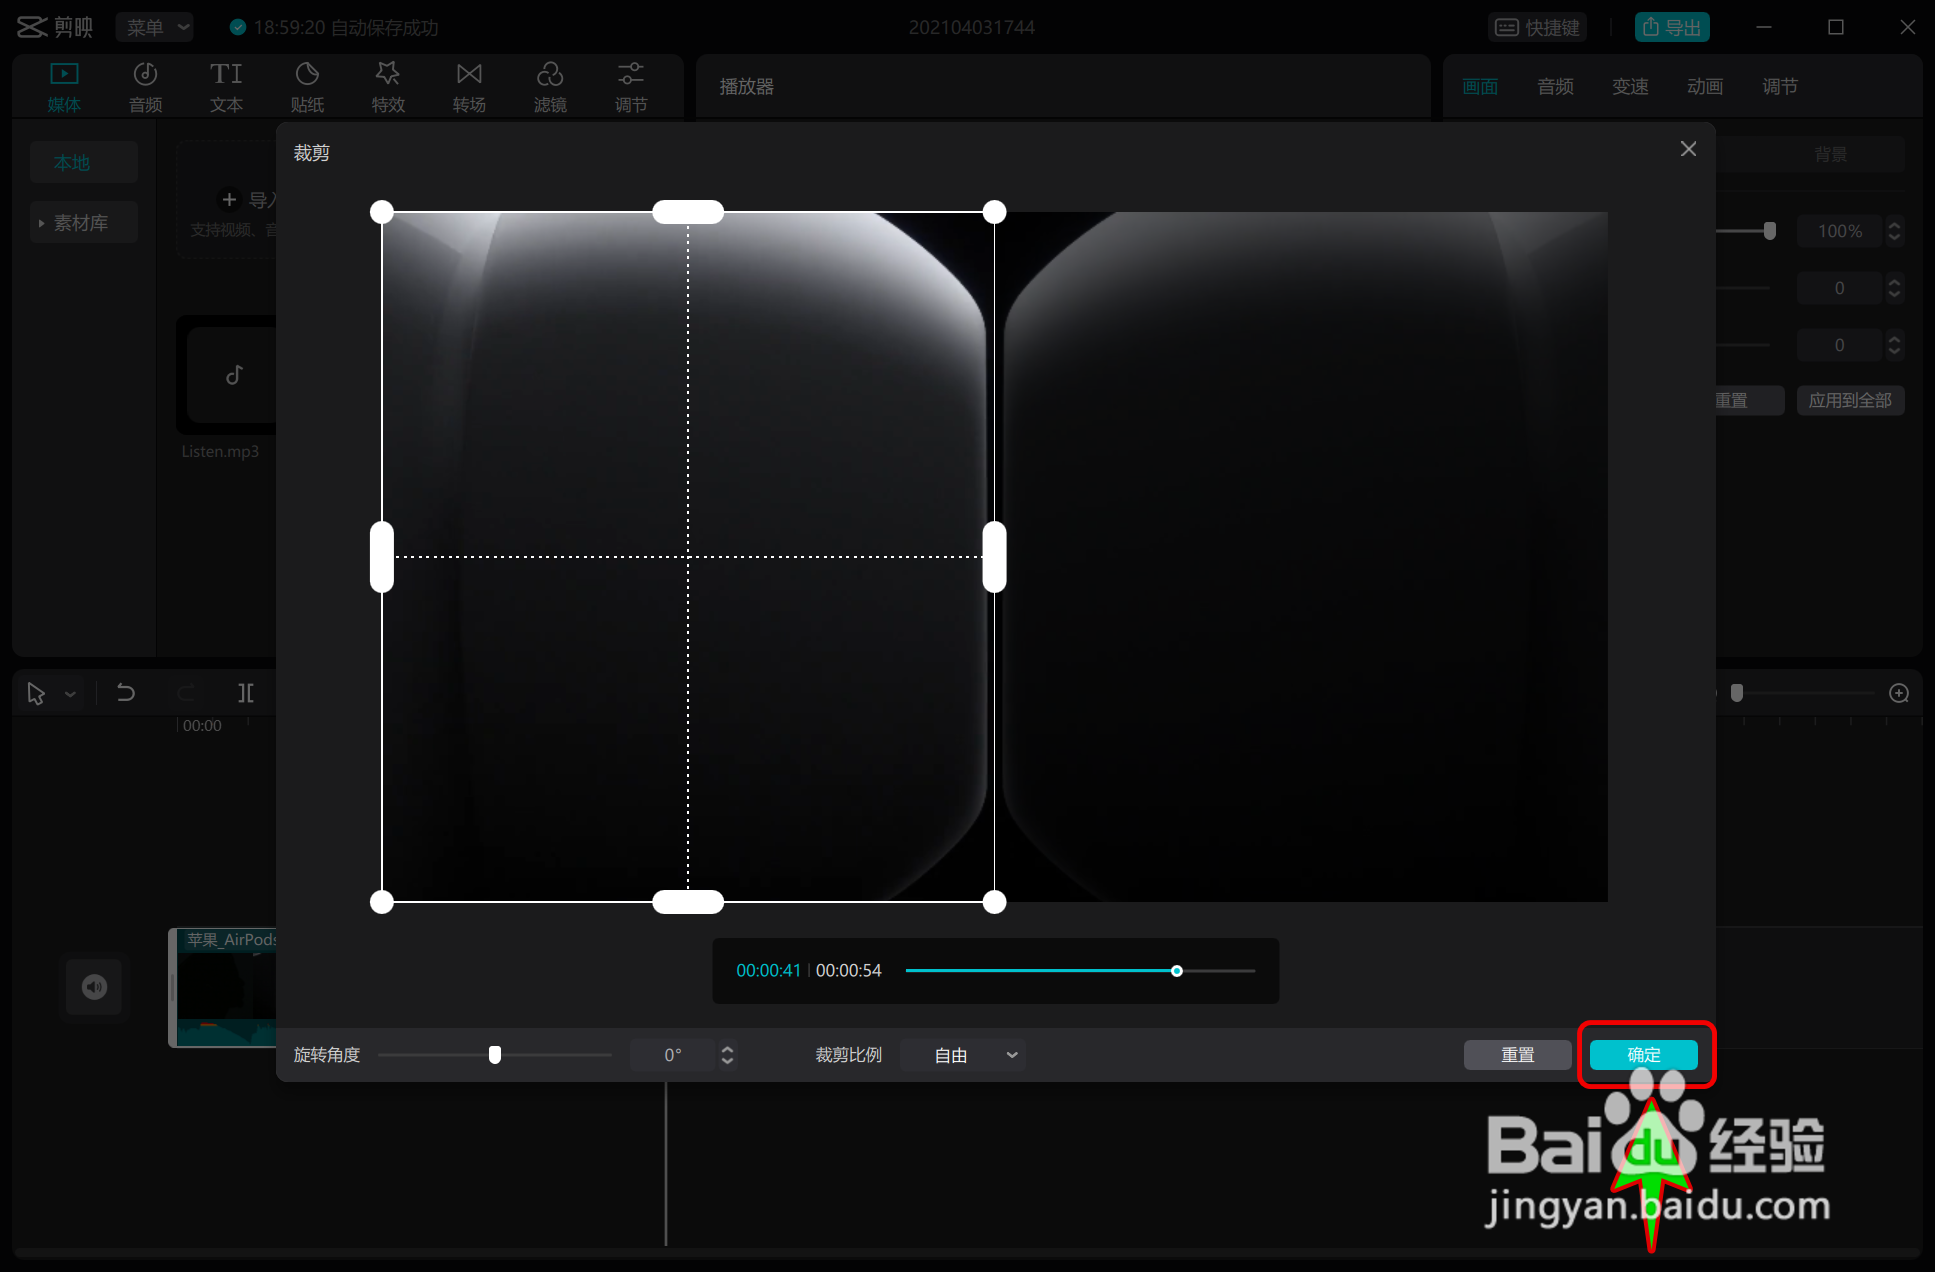
Task: Click the 快捷键 shortcuts button
Action: point(1538,27)
